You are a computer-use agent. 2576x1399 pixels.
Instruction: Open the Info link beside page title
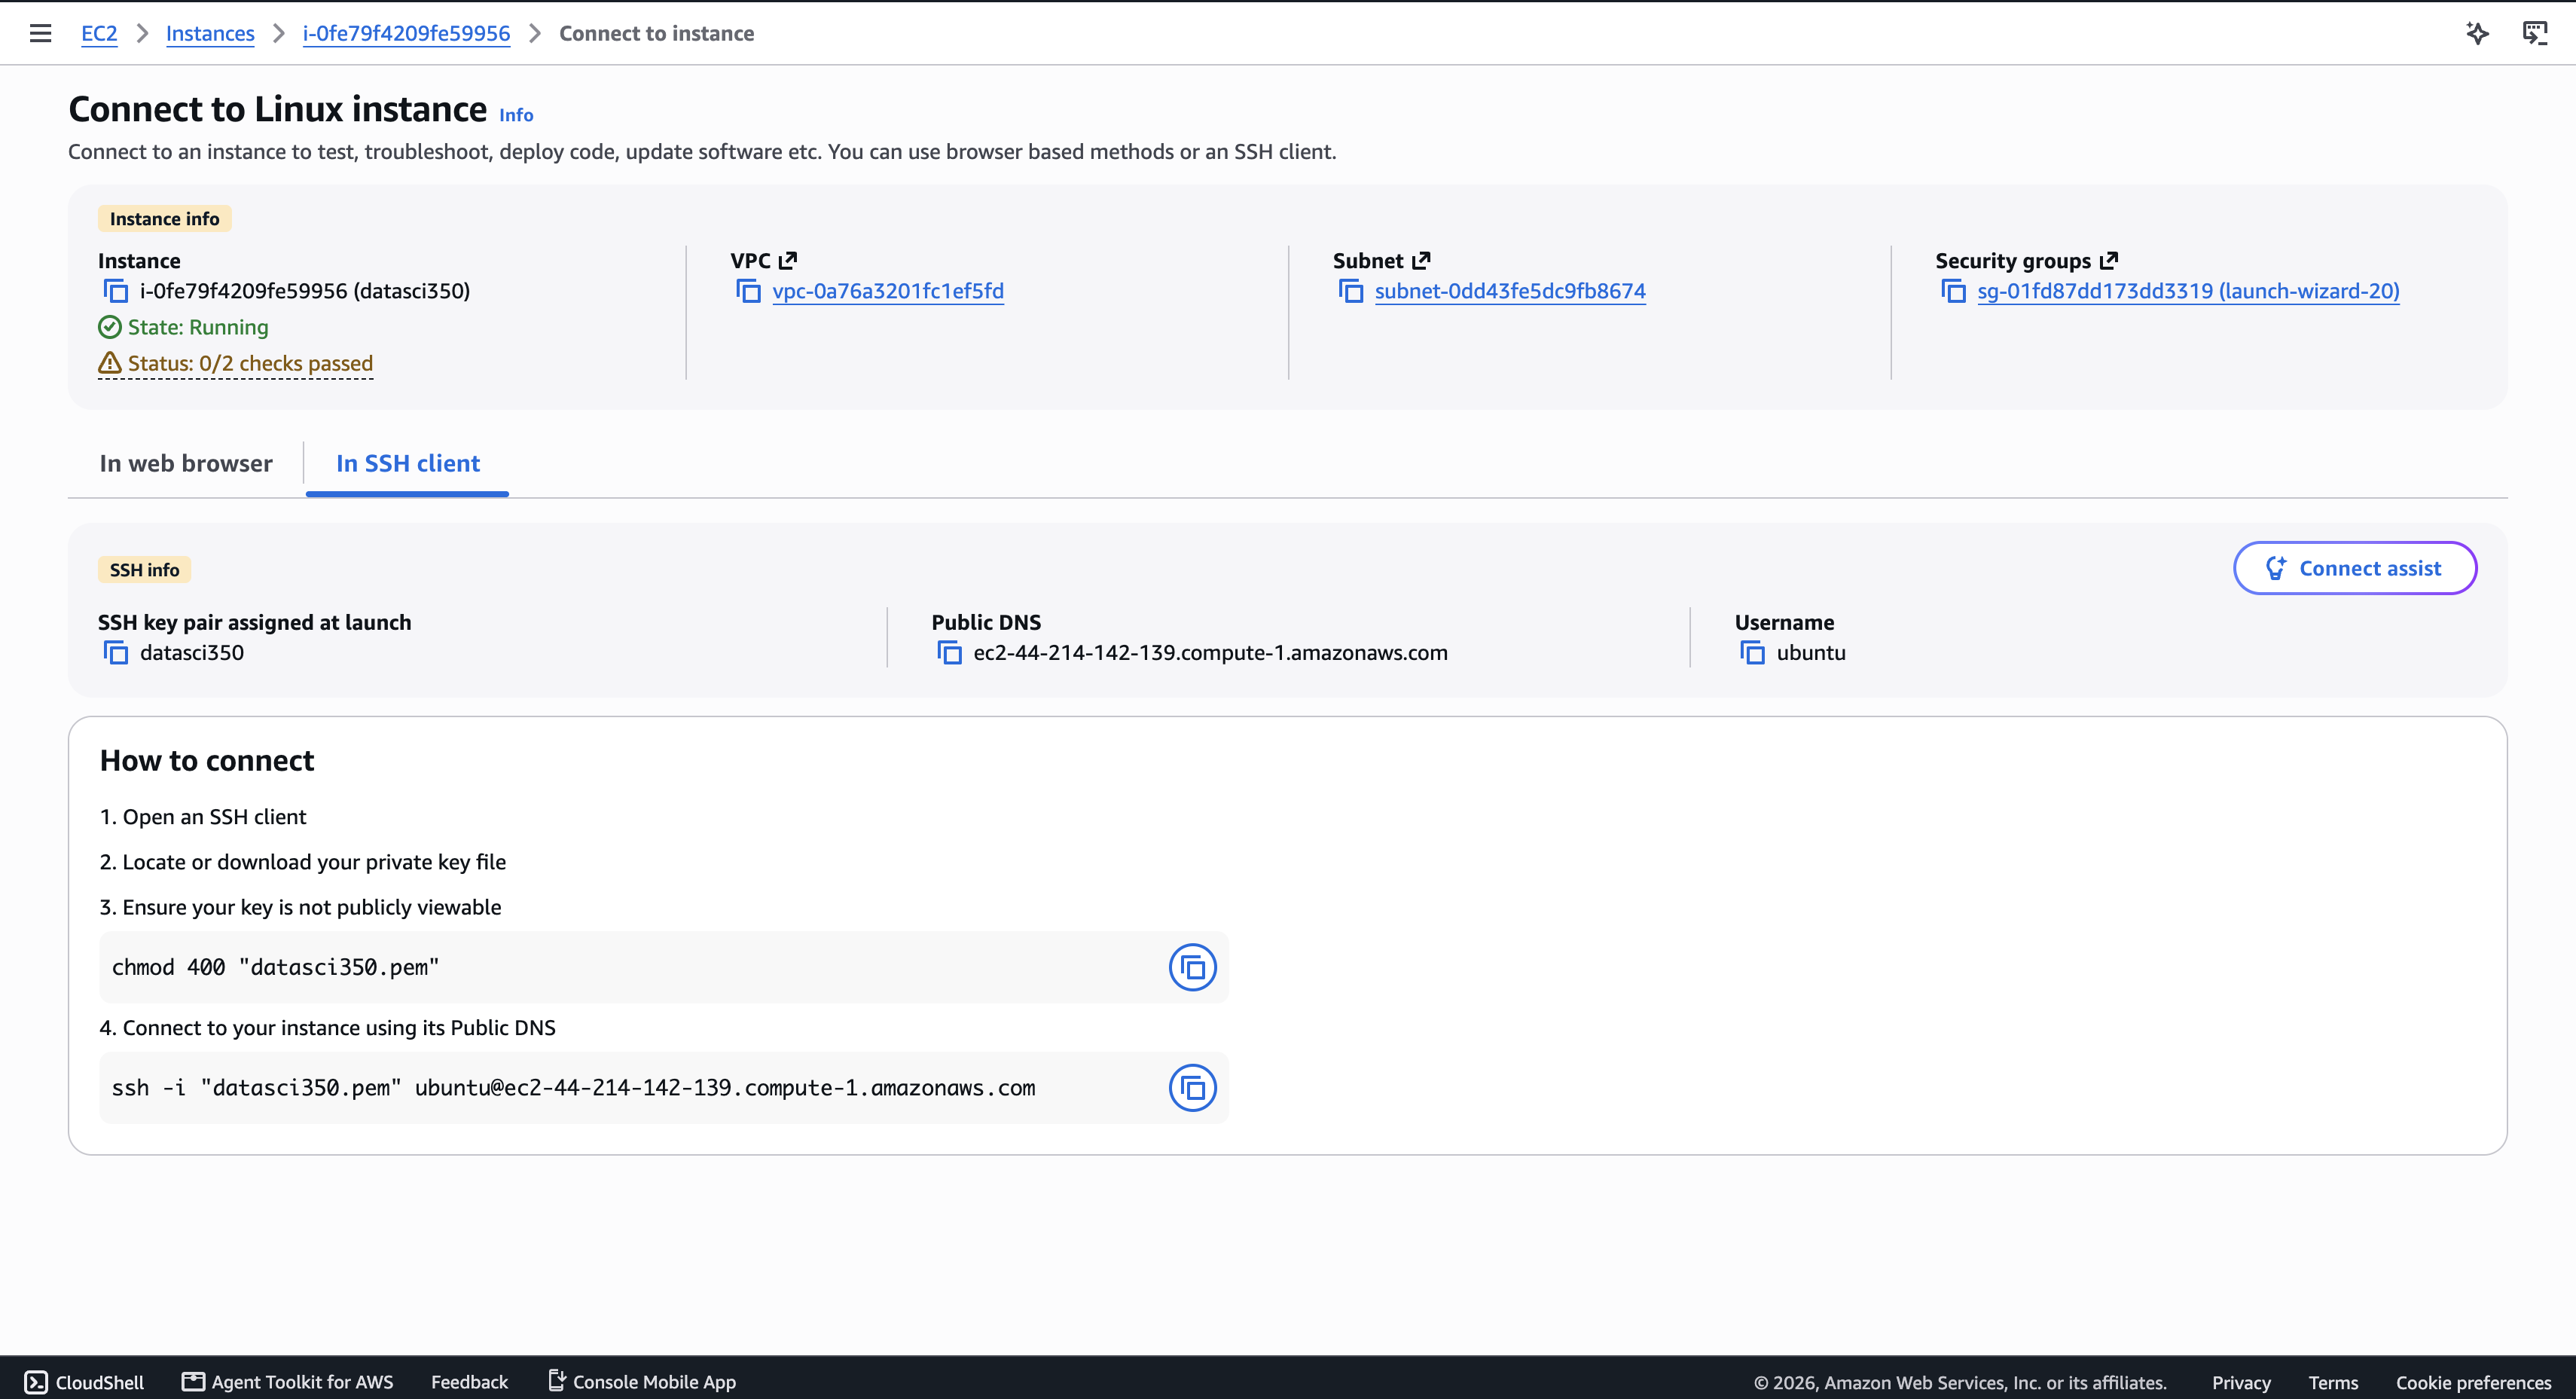point(516,115)
